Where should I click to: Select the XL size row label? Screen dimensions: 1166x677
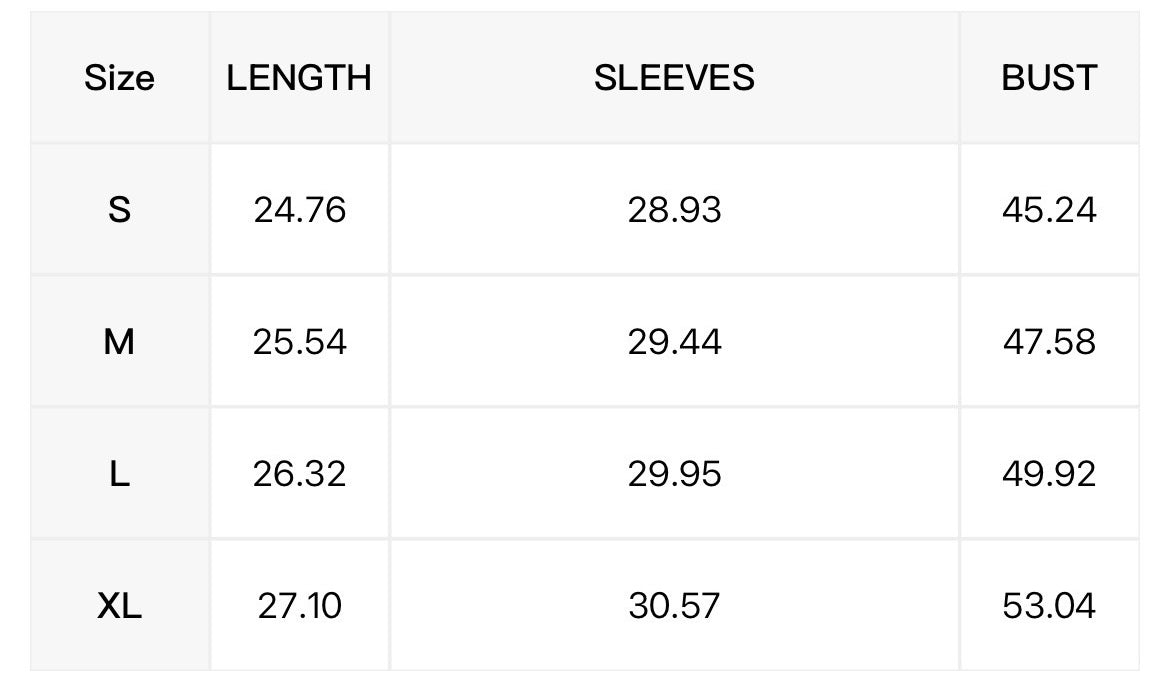click(120, 606)
